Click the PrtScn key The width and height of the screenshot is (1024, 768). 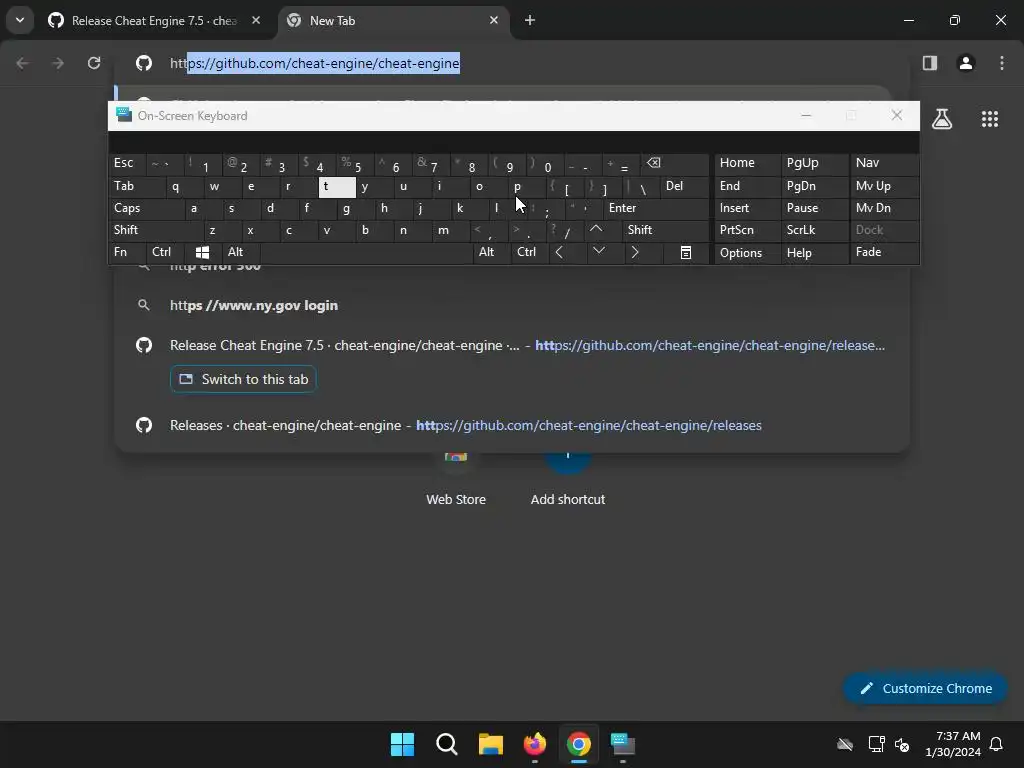pos(747,230)
